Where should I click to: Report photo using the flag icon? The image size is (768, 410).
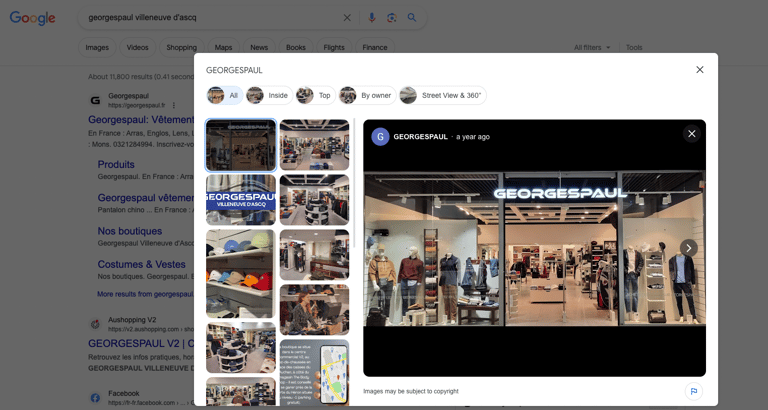coord(694,391)
